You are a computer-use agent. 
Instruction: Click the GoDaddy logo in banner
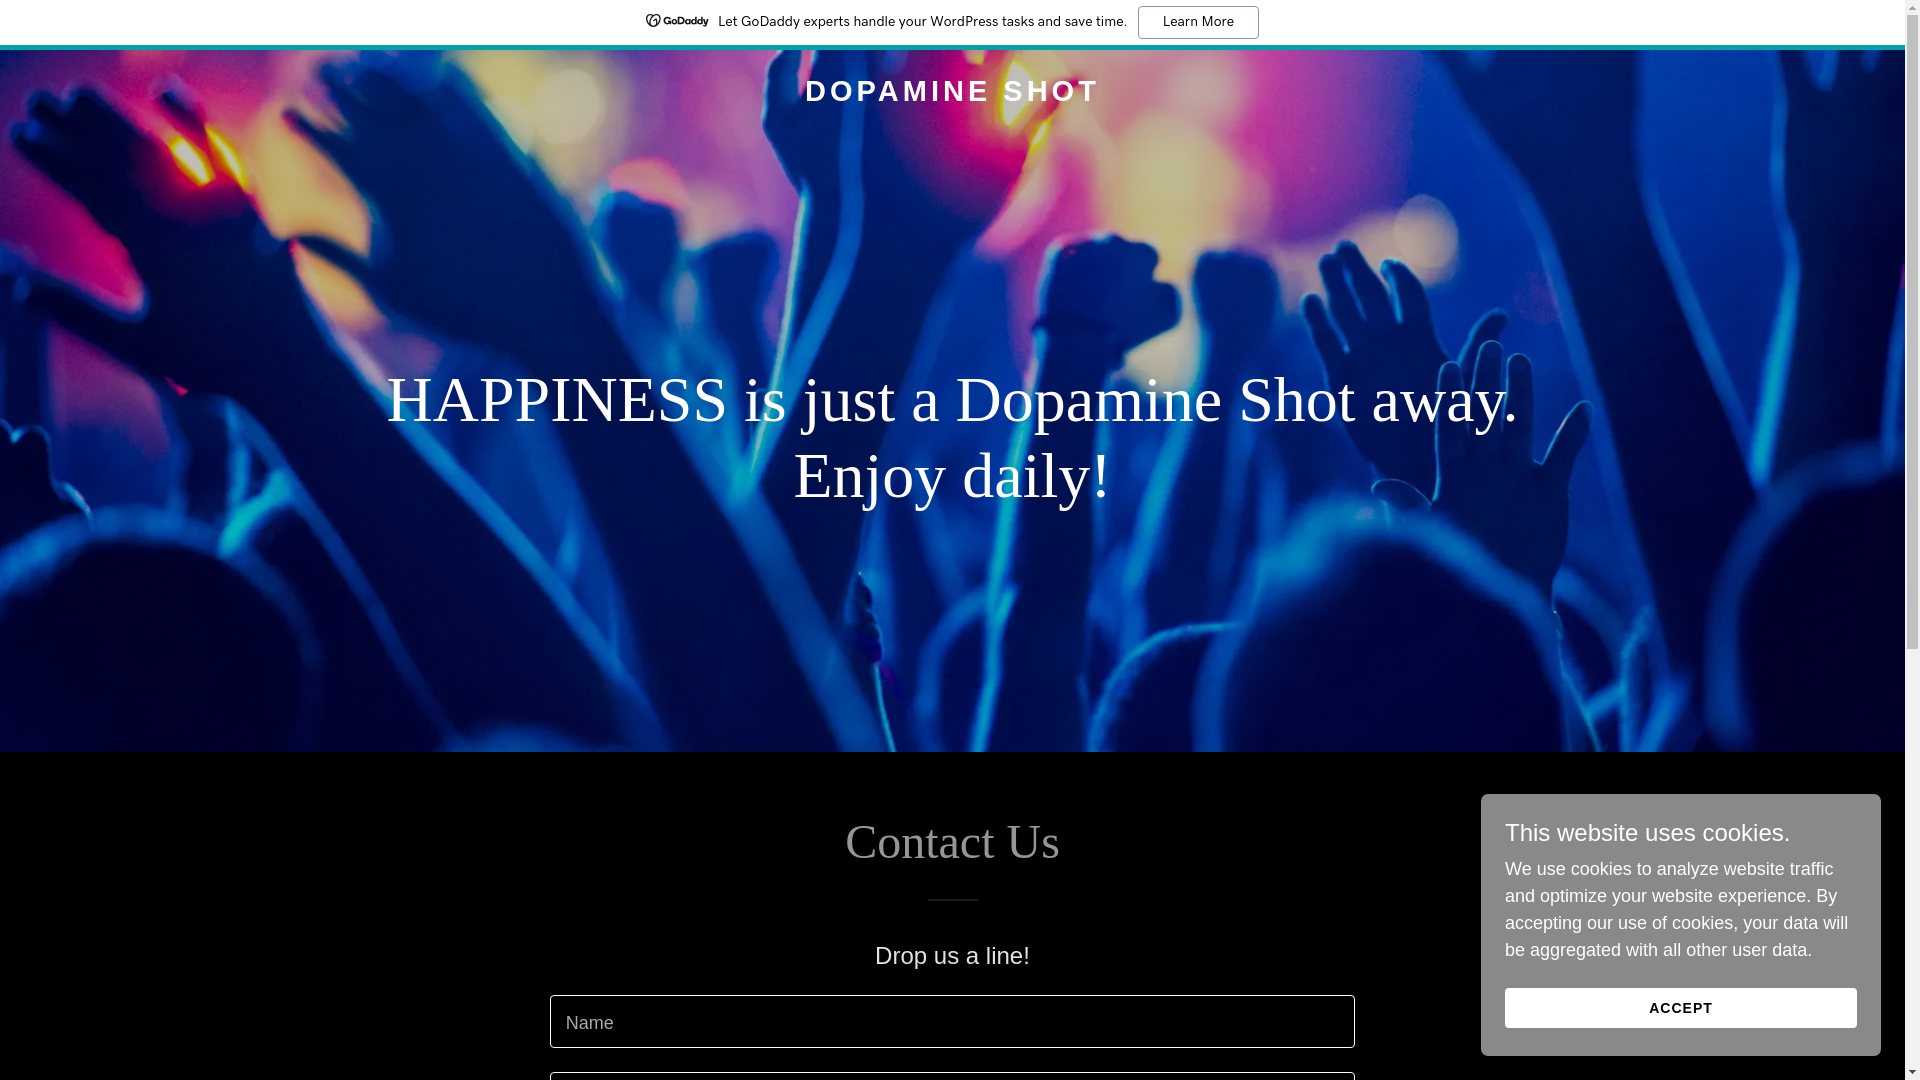(x=677, y=21)
